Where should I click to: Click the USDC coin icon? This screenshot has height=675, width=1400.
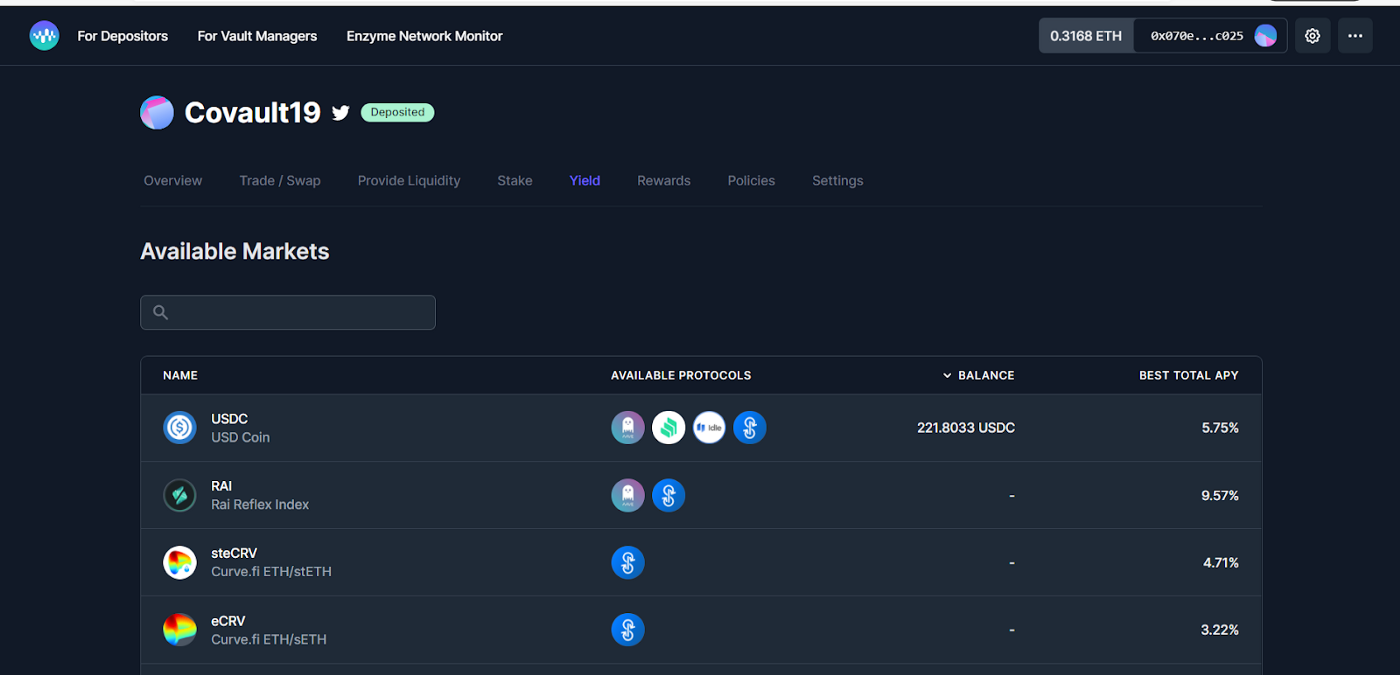coord(180,428)
